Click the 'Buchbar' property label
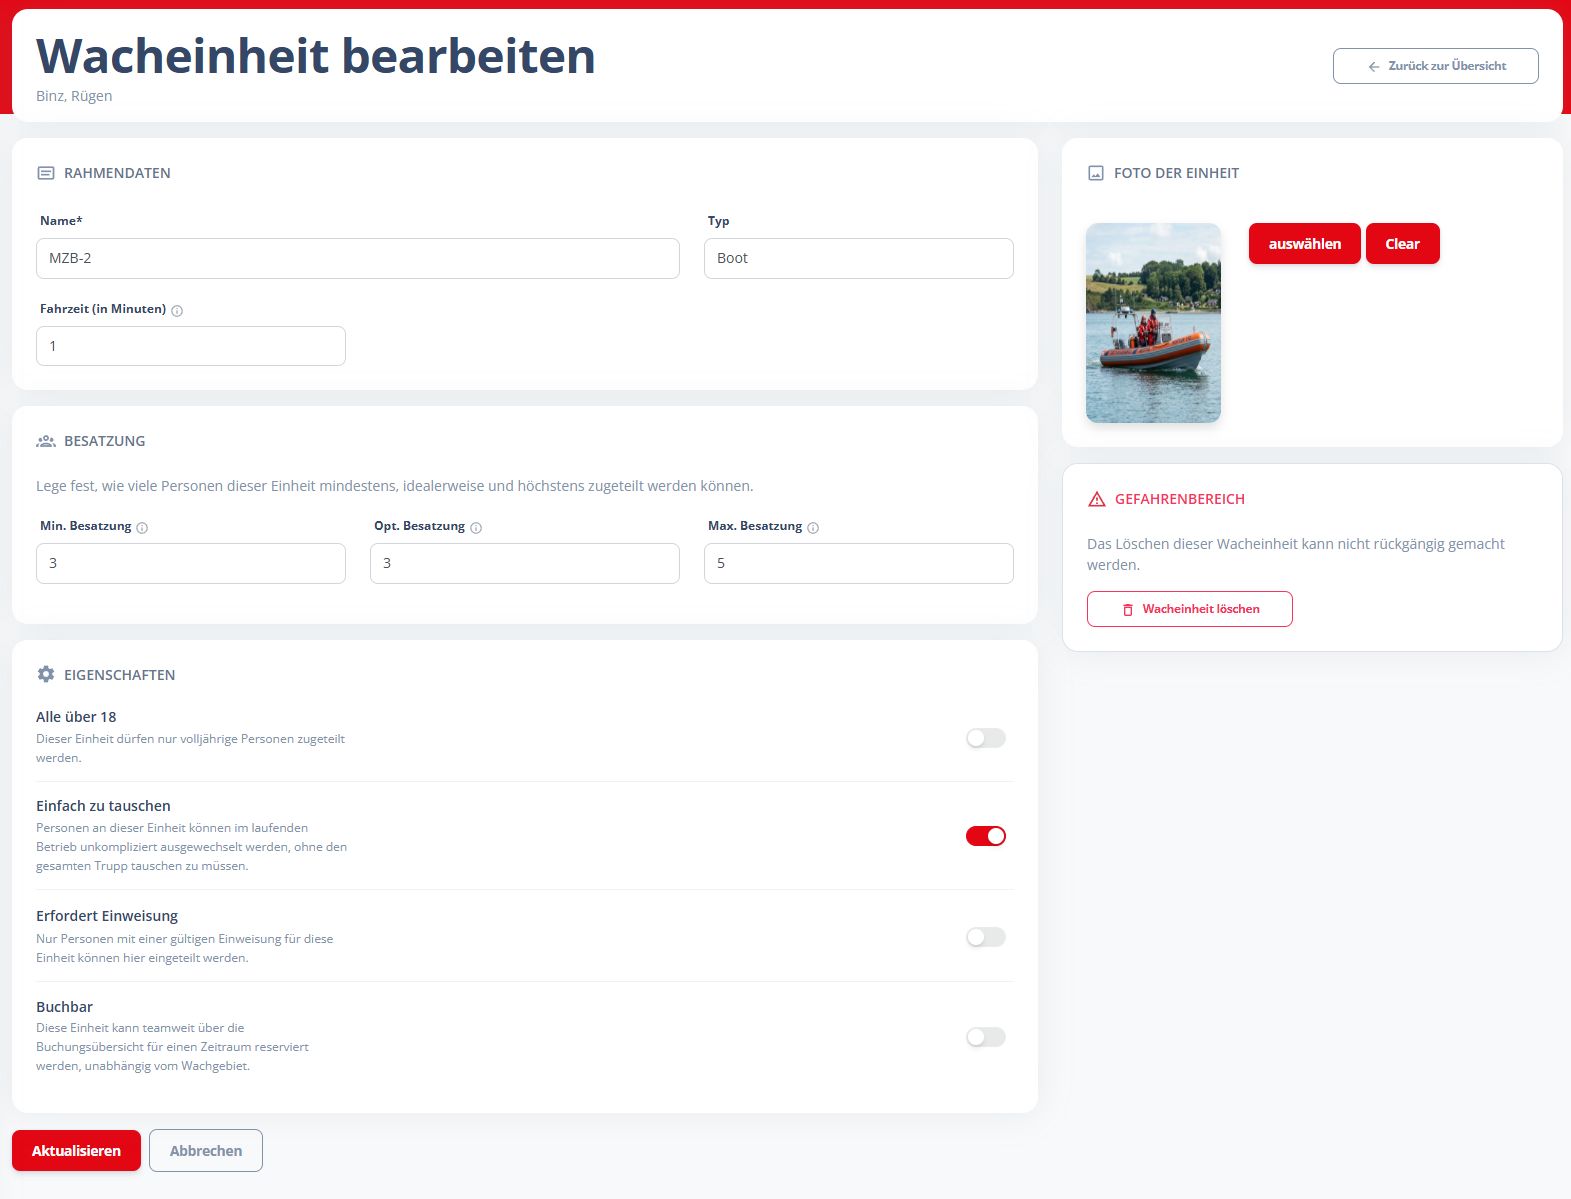Image resolution: width=1571 pixels, height=1199 pixels. pyautogui.click(x=64, y=1007)
